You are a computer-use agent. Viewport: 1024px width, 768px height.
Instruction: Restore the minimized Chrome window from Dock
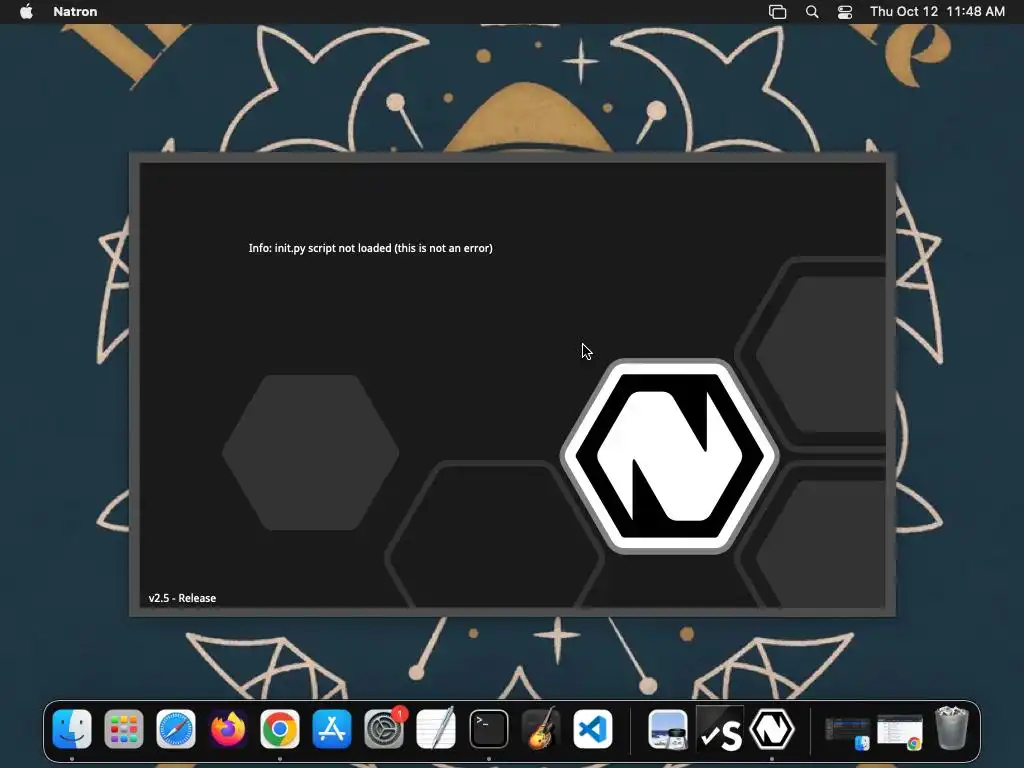coord(900,732)
